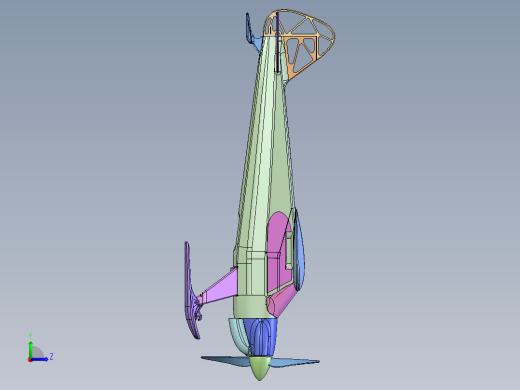This screenshot has width=520, height=390.
Task: Pick the dark purple rudder hinge rod
Action: click(277, 42)
